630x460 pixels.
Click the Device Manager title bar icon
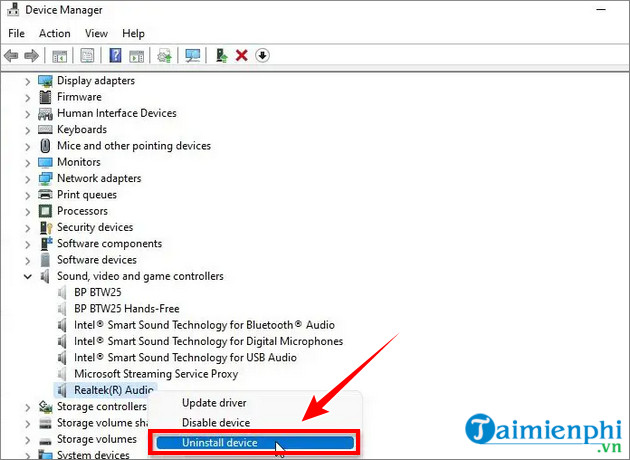click(12, 10)
